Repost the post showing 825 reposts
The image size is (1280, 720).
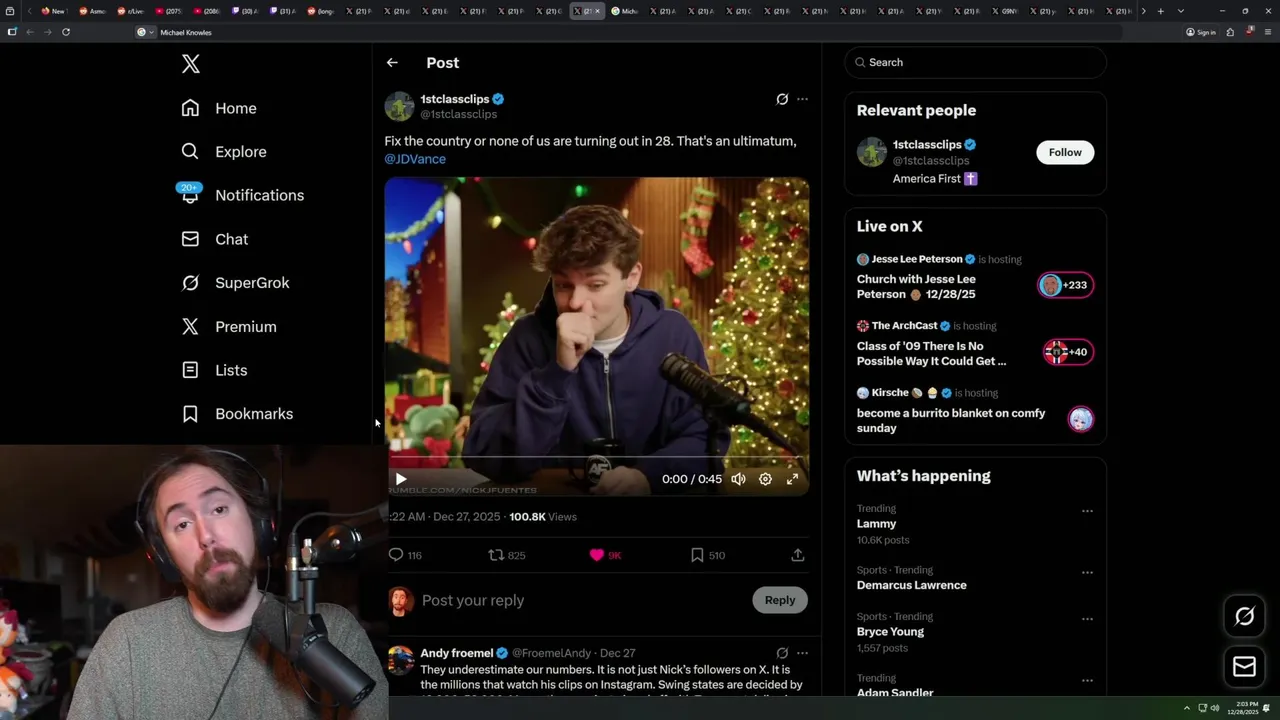pos(506,555)
